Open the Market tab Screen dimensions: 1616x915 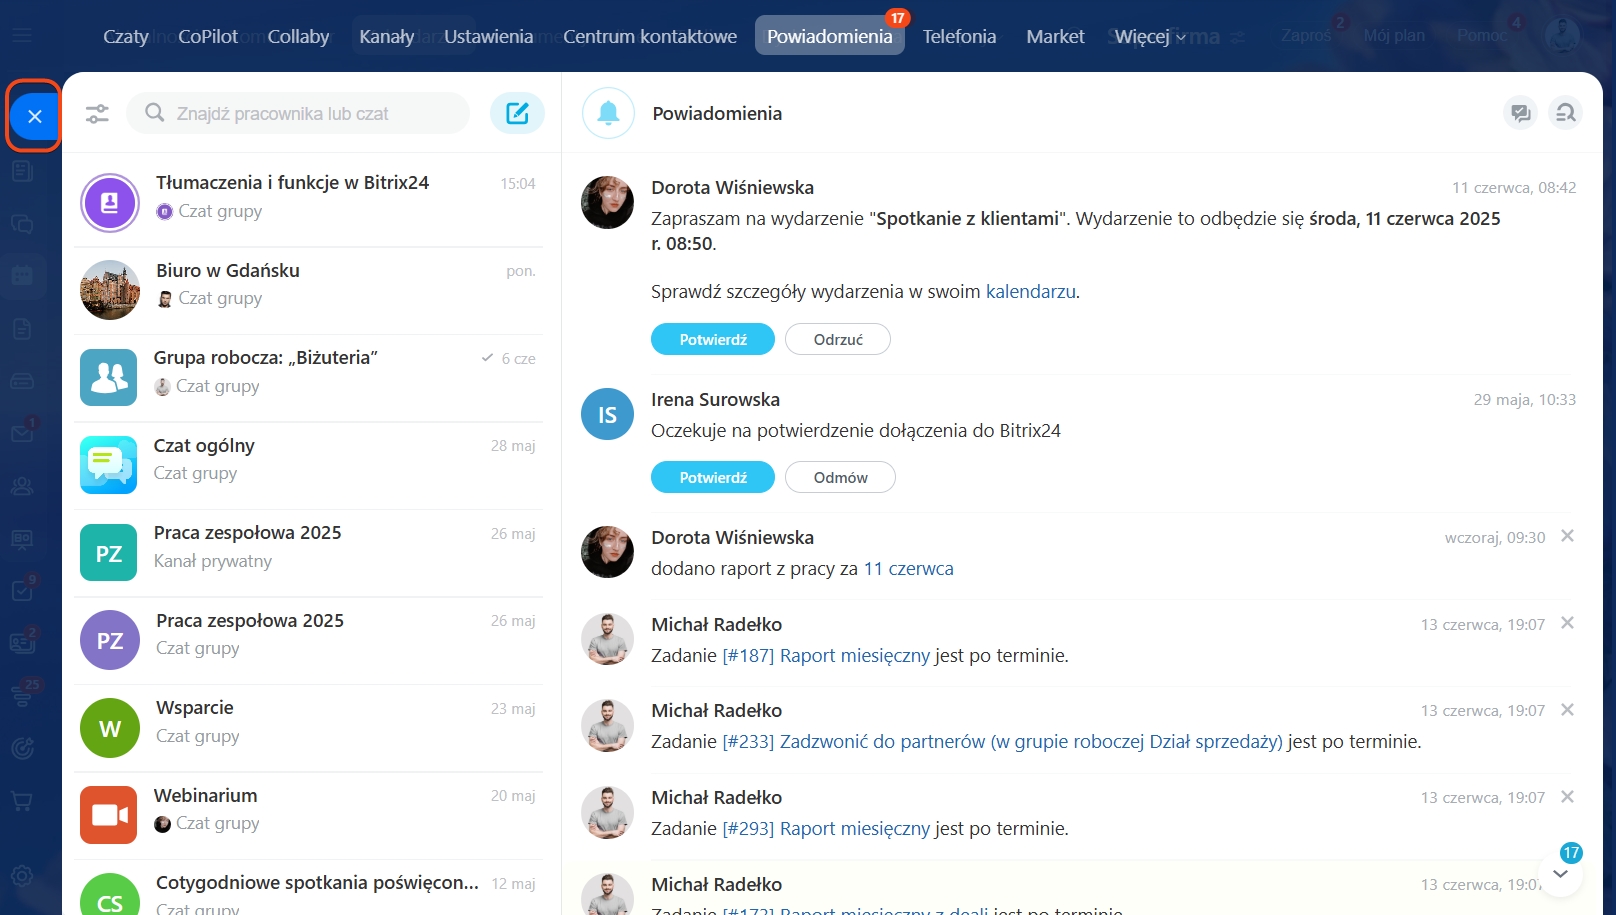[1055, 37]
